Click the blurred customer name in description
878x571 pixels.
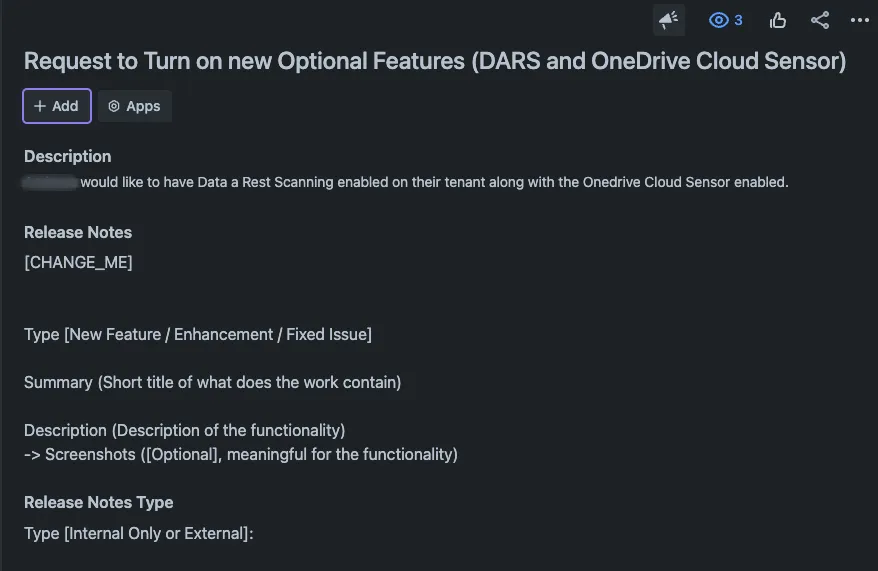click(x=50, y=183)
